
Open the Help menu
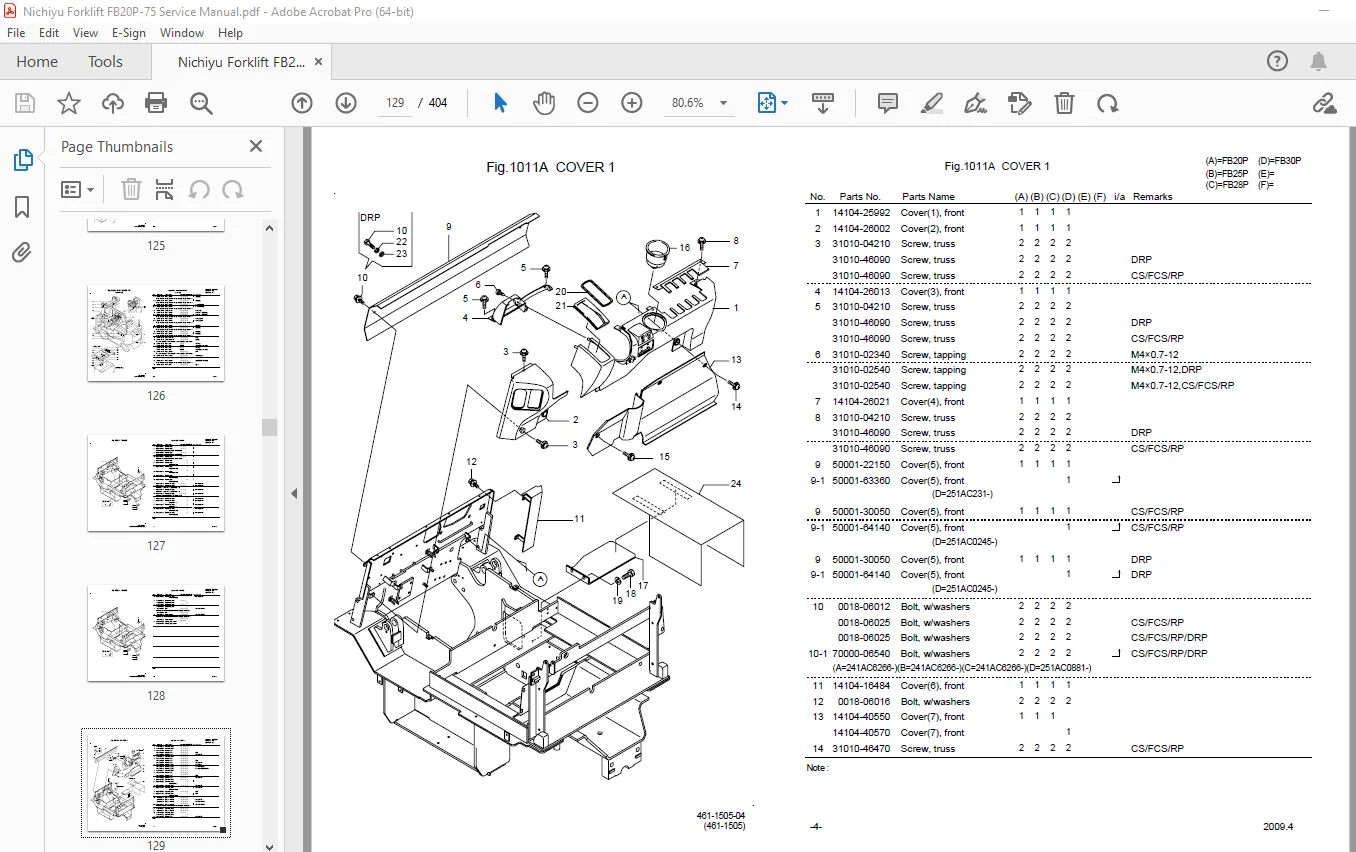coord(230,33)
